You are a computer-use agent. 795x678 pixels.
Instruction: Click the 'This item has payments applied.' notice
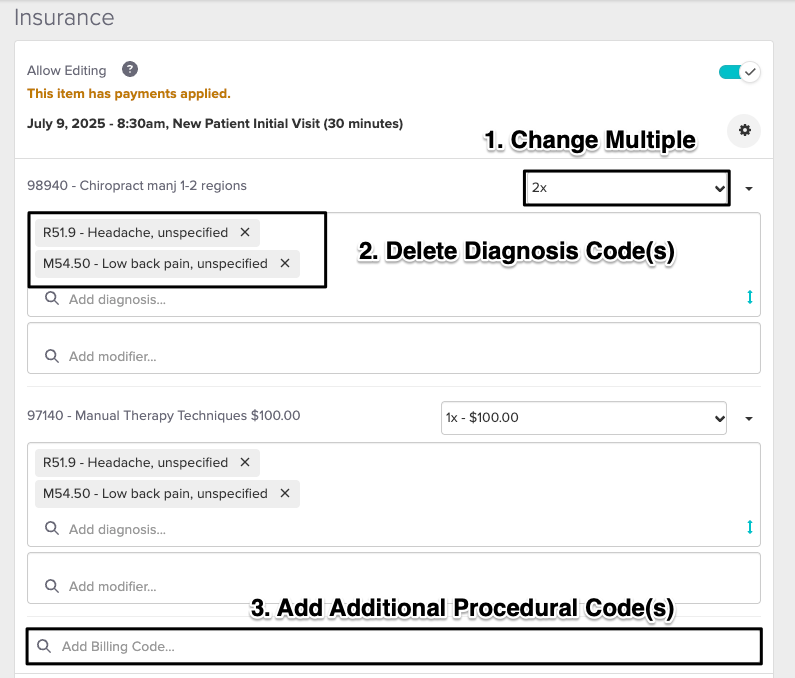129,94
